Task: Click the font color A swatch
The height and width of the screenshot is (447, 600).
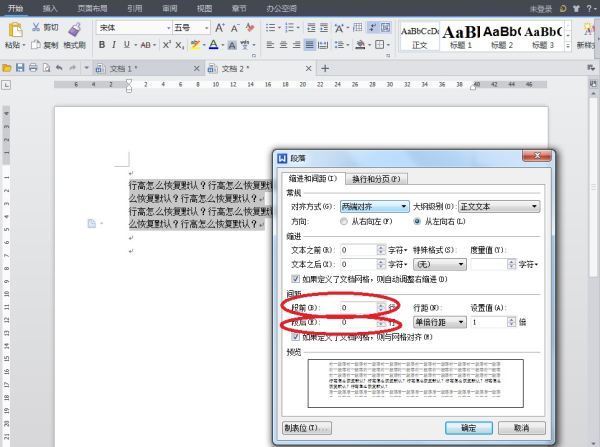Action: pyautogui.click(x=214, y=45)
